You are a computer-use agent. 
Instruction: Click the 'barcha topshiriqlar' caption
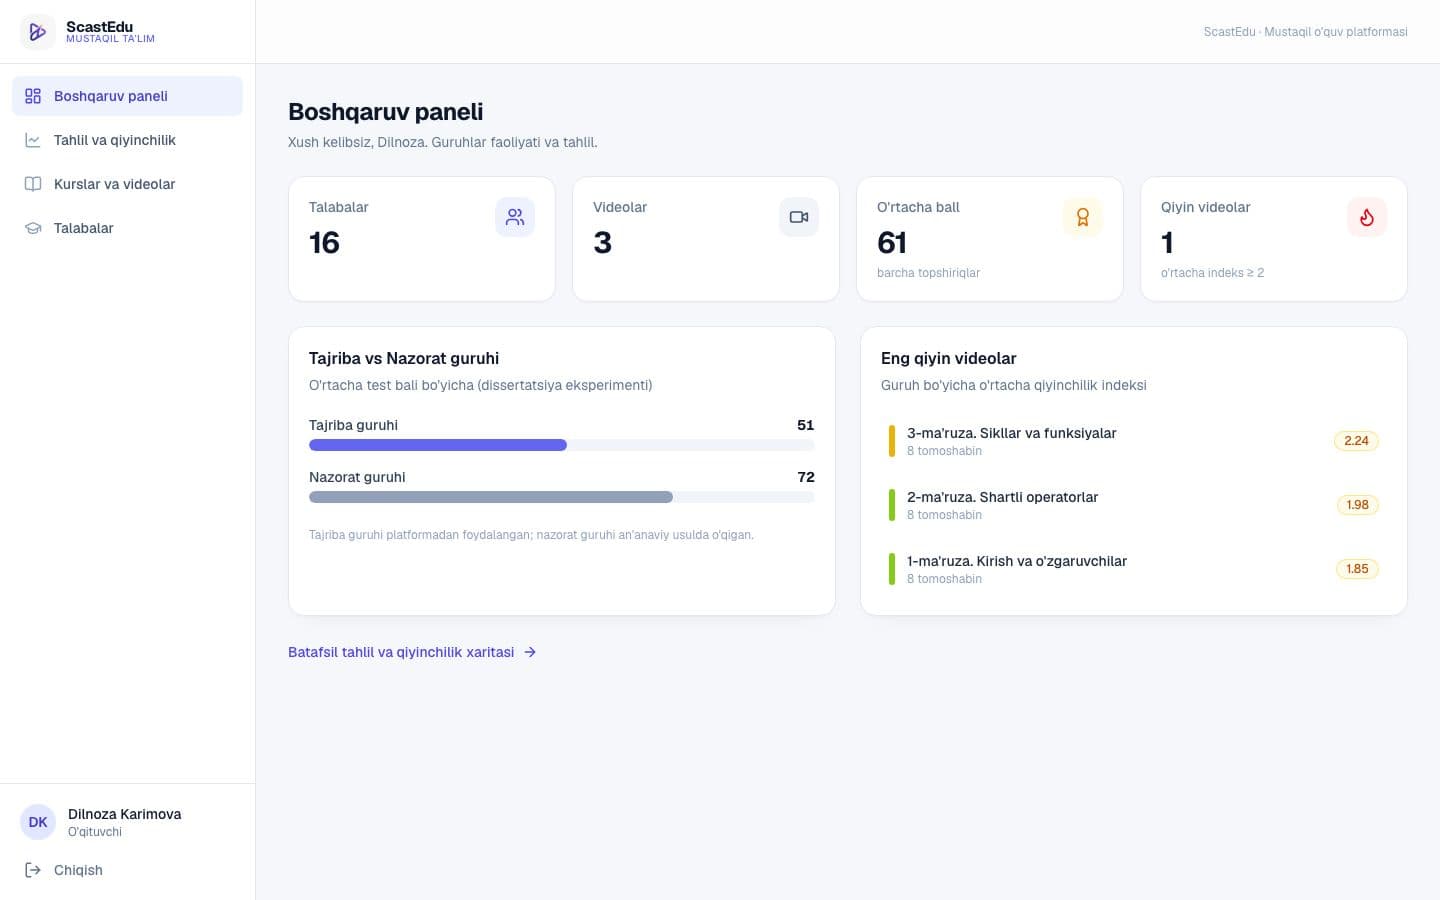(x=928, y=273)
